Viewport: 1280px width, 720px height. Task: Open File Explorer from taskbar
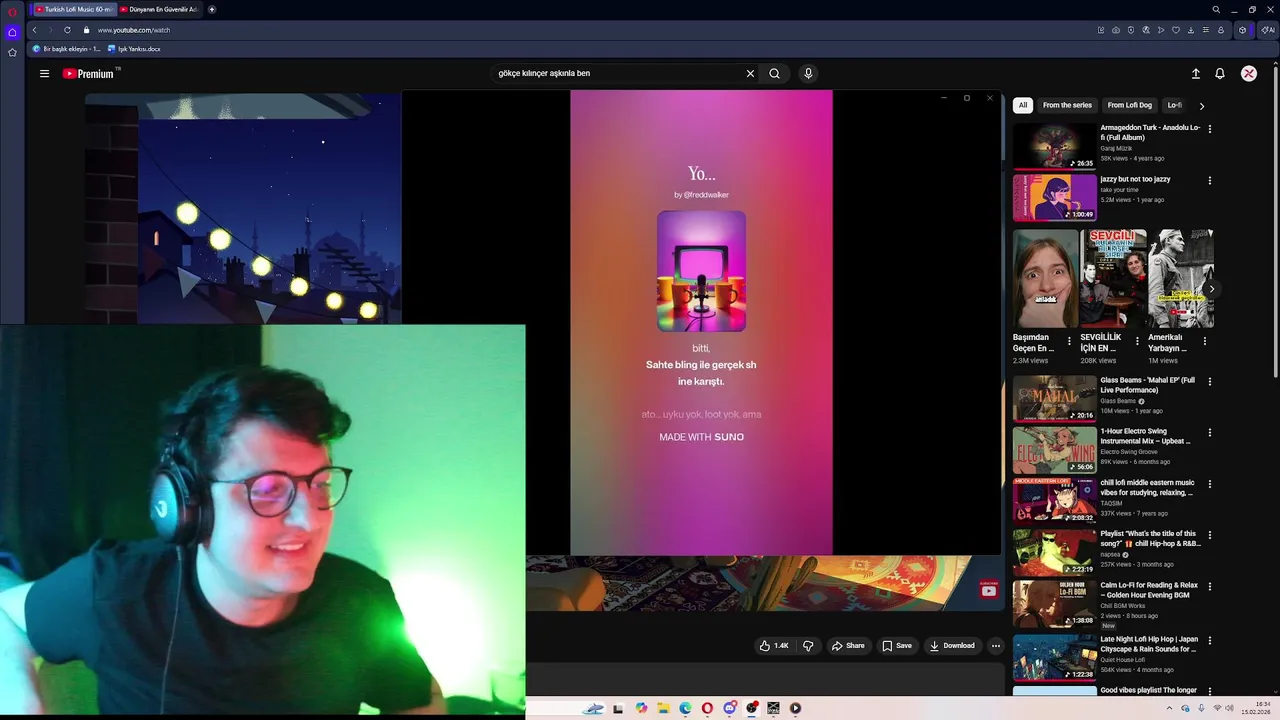[662, 708]
